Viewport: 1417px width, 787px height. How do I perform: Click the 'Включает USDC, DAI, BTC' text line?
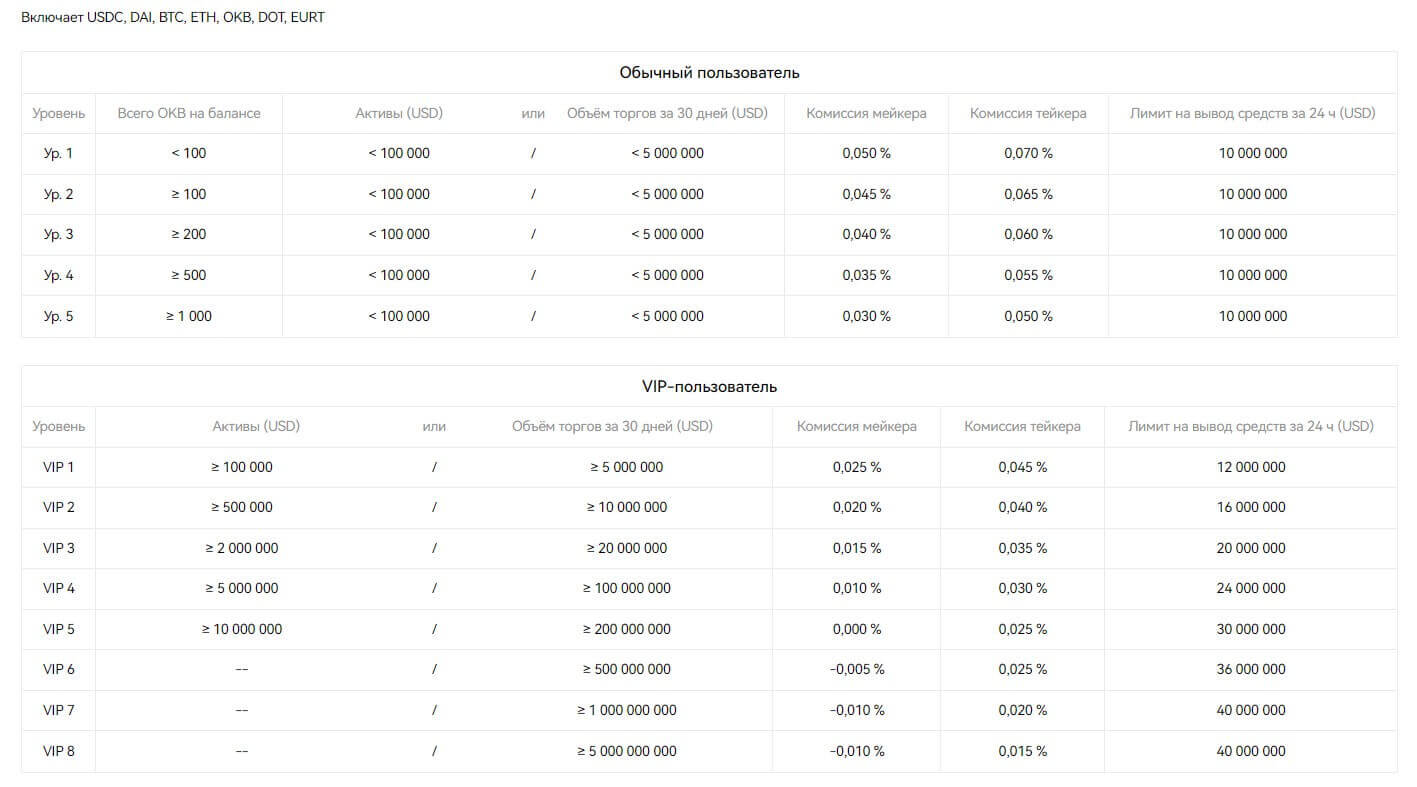[173, 17]
